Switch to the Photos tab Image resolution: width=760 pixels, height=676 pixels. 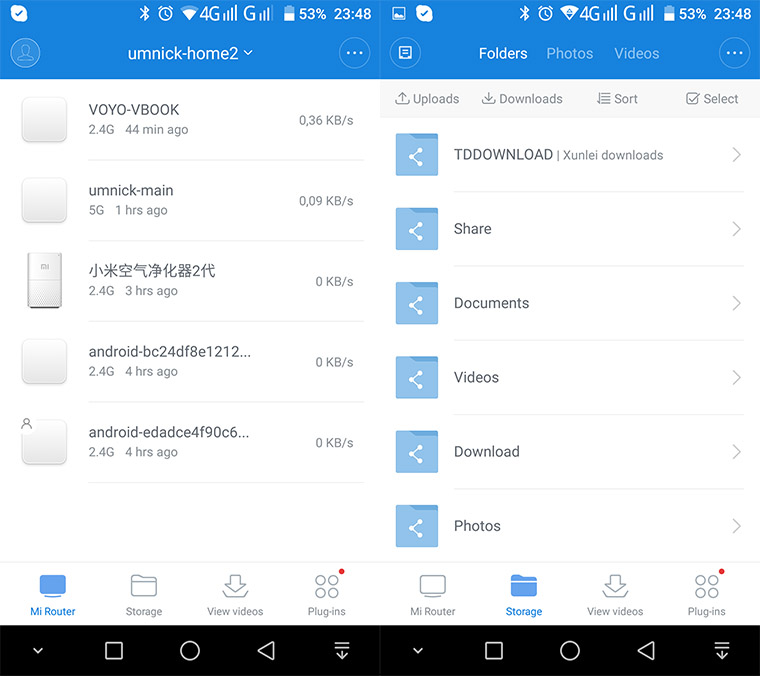coord(570,53)
